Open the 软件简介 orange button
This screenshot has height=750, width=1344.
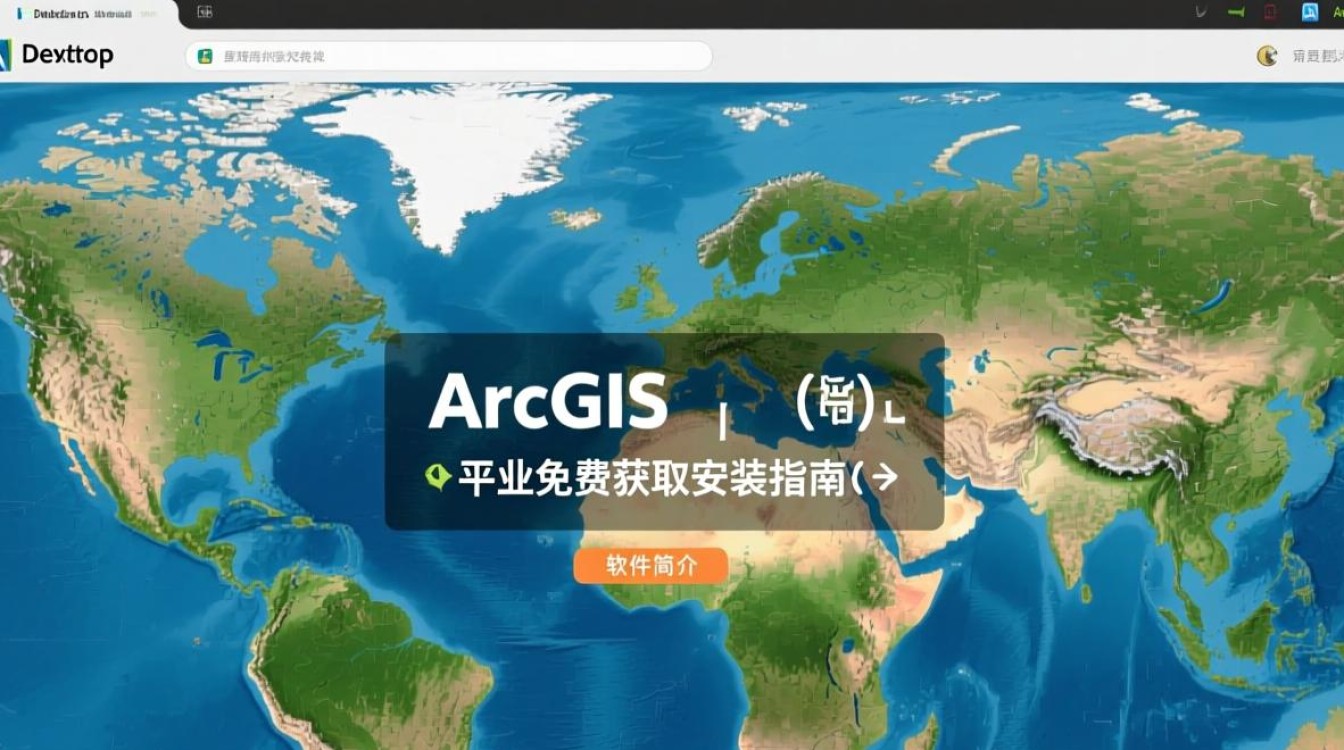coord(650,565)
